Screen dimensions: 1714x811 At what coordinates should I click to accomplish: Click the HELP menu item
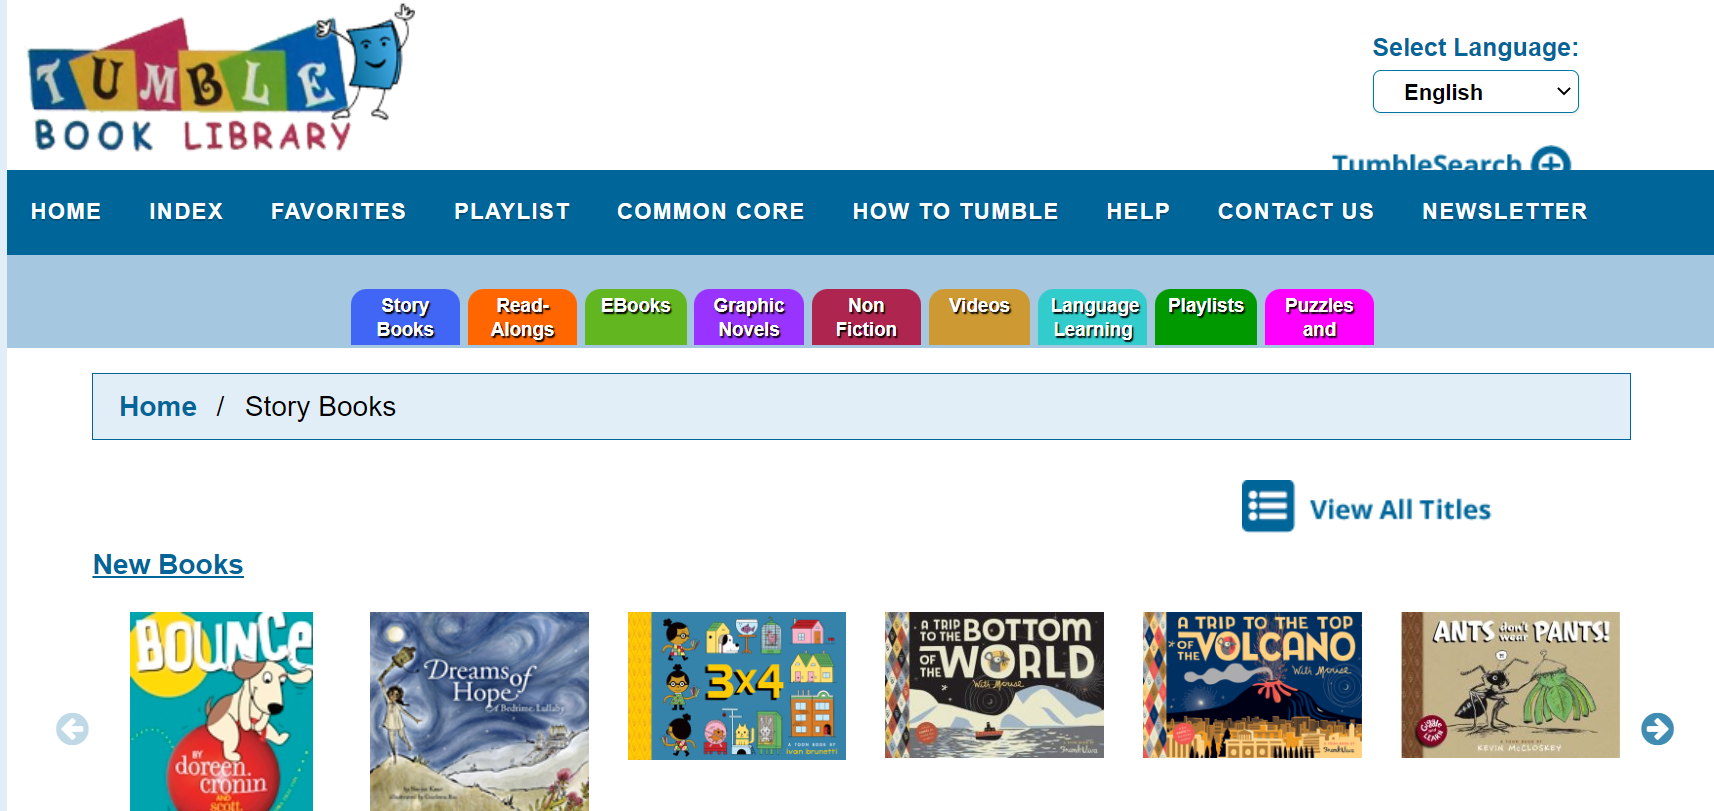1138,211
